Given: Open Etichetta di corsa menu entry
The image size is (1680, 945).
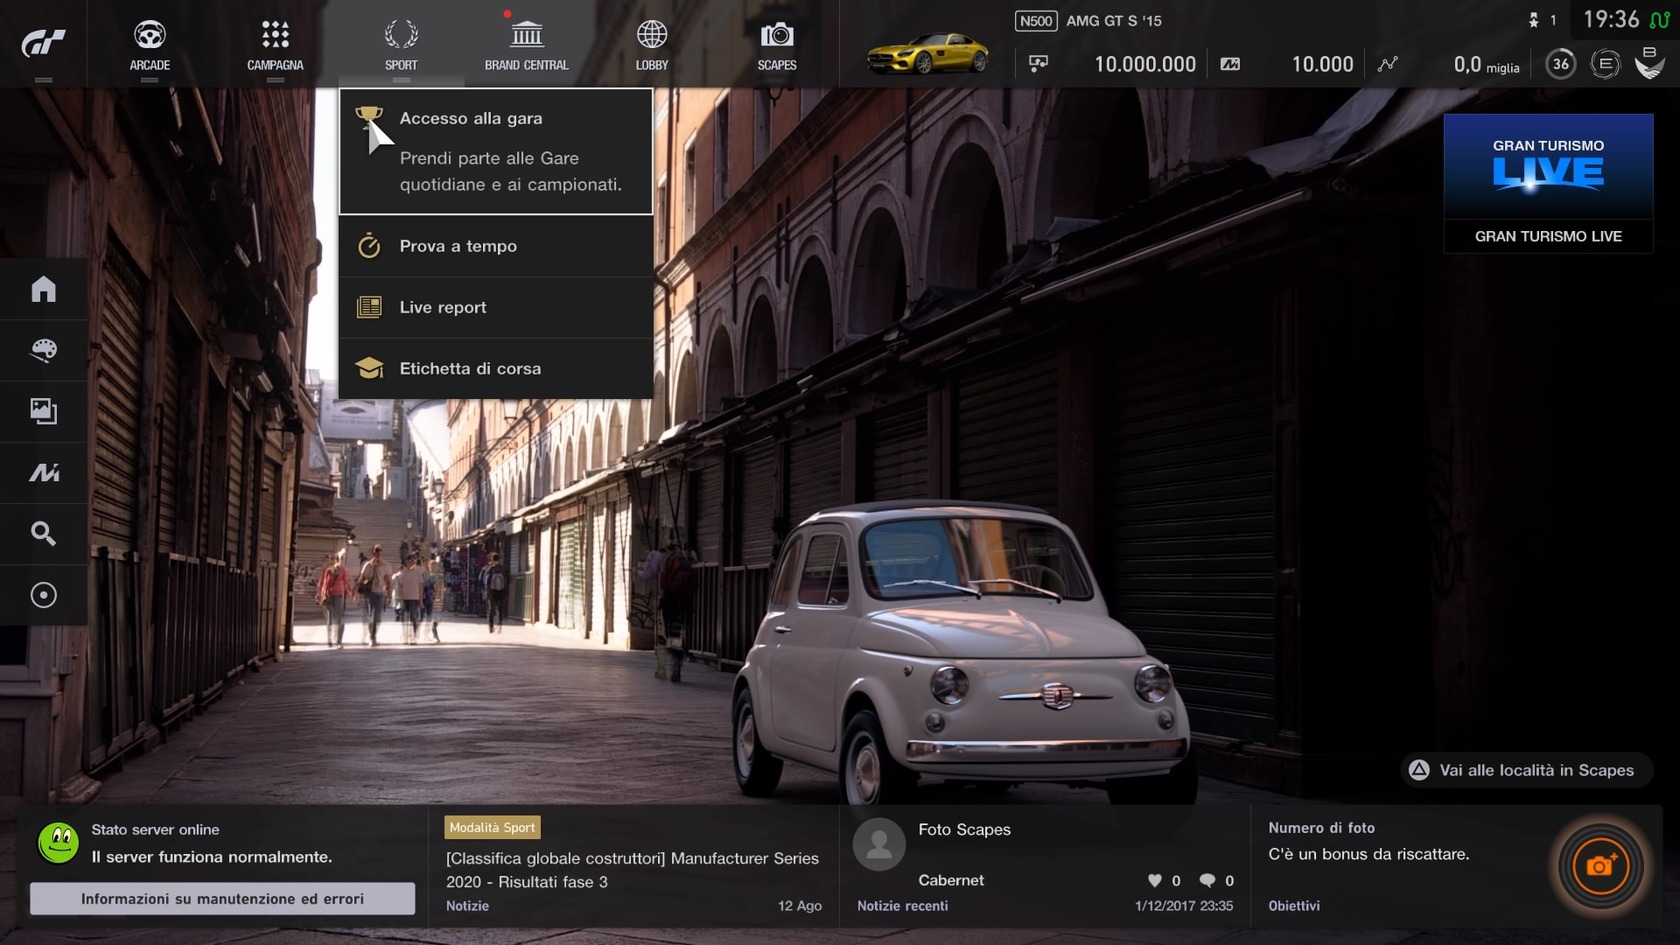Looking at the screenshot, I should [496, 368].
